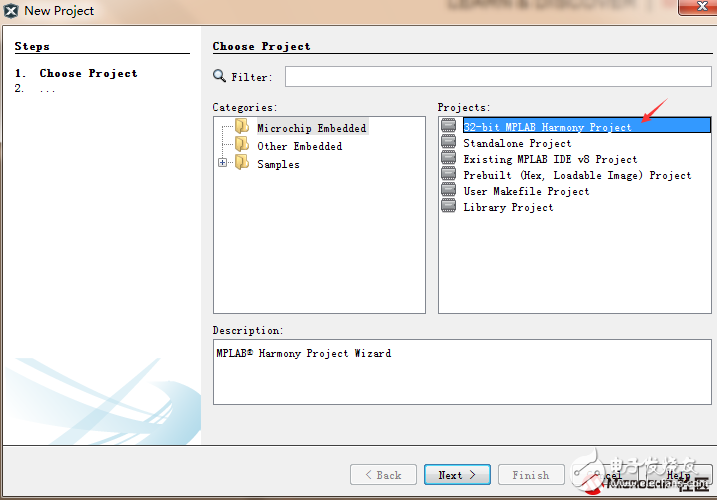The image size is (717, 500).
Task: Click the Next button
Action: click(x=457, y=475)
